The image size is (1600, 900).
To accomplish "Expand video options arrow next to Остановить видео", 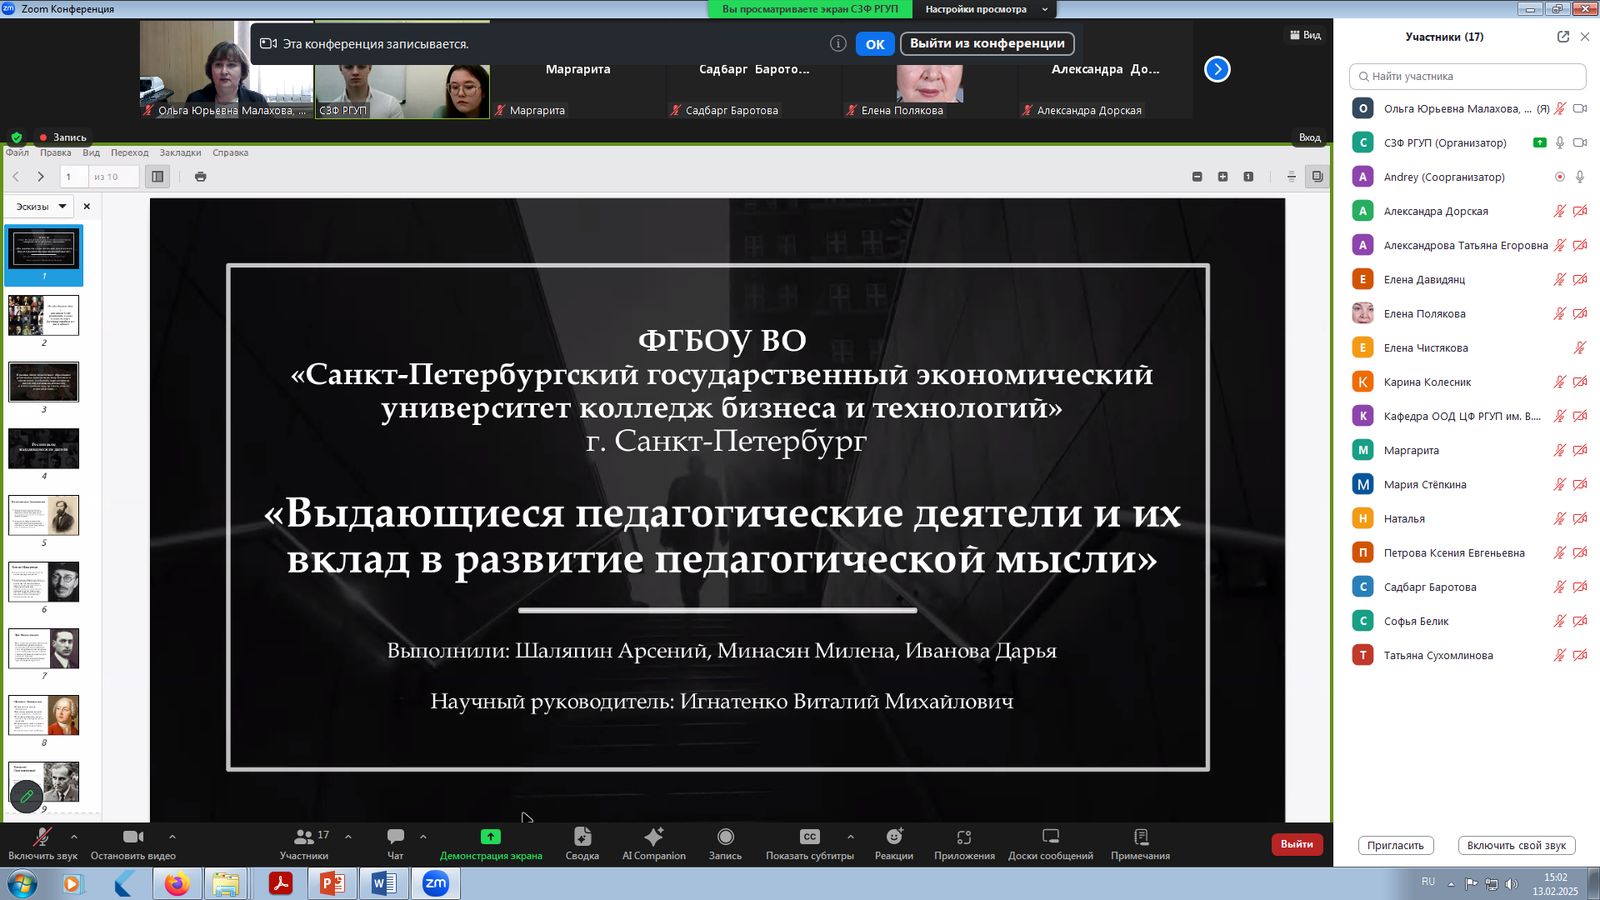I will [x=172, y=837].
